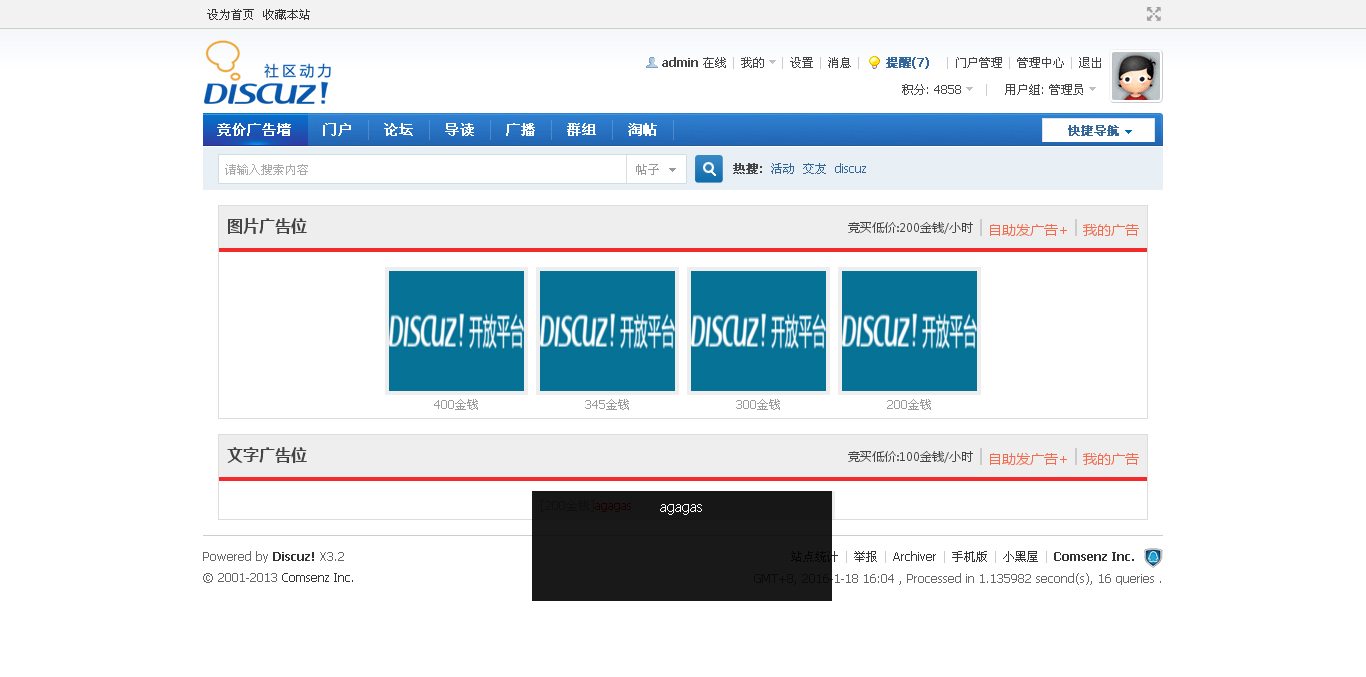Open admin profile link
This screenshot has height=677, width=1366.
(x=680, y=62)
